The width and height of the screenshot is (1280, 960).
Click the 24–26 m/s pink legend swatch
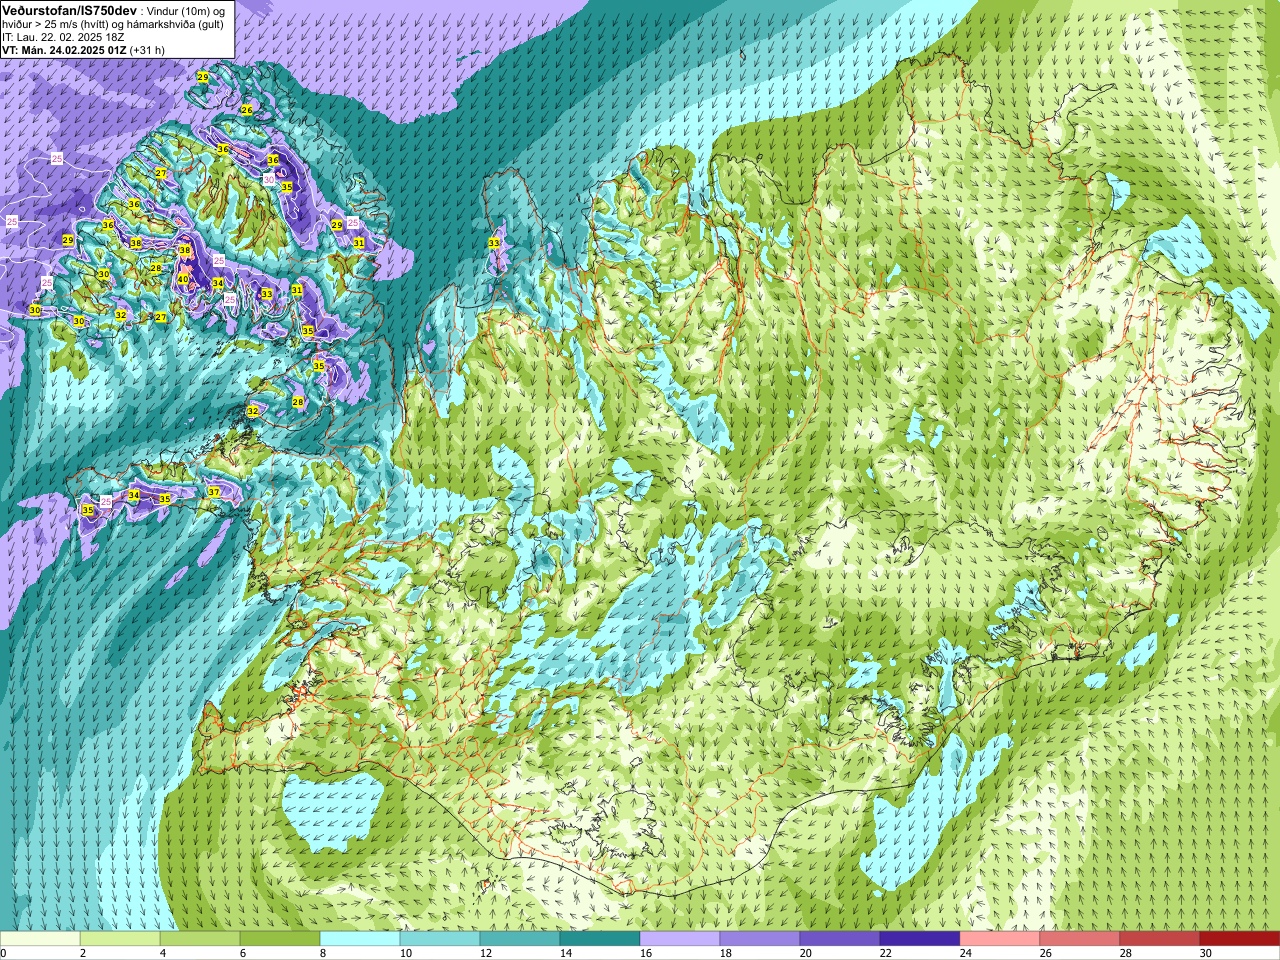[x=1000, y=939]
